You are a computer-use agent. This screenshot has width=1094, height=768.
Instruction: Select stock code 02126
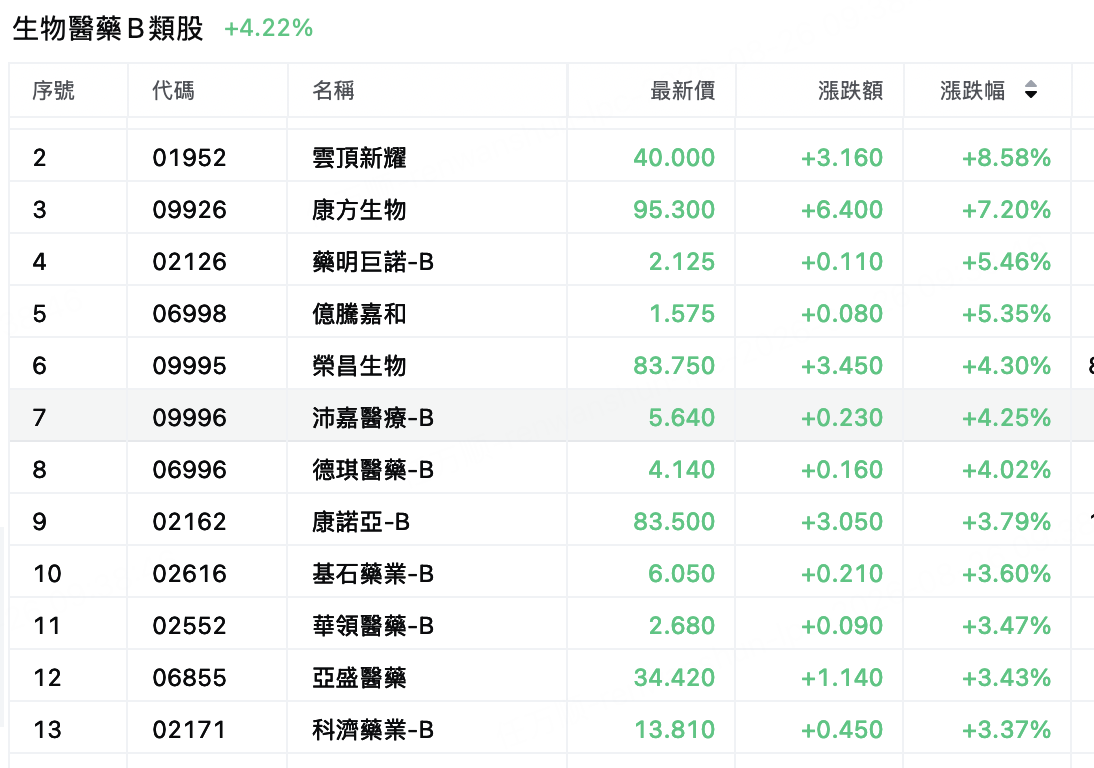[x=189, y=262]
